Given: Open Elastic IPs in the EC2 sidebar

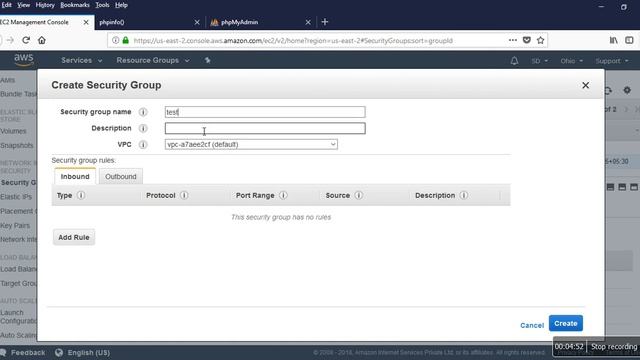Looking at the screenshot, I should point(16,197).
